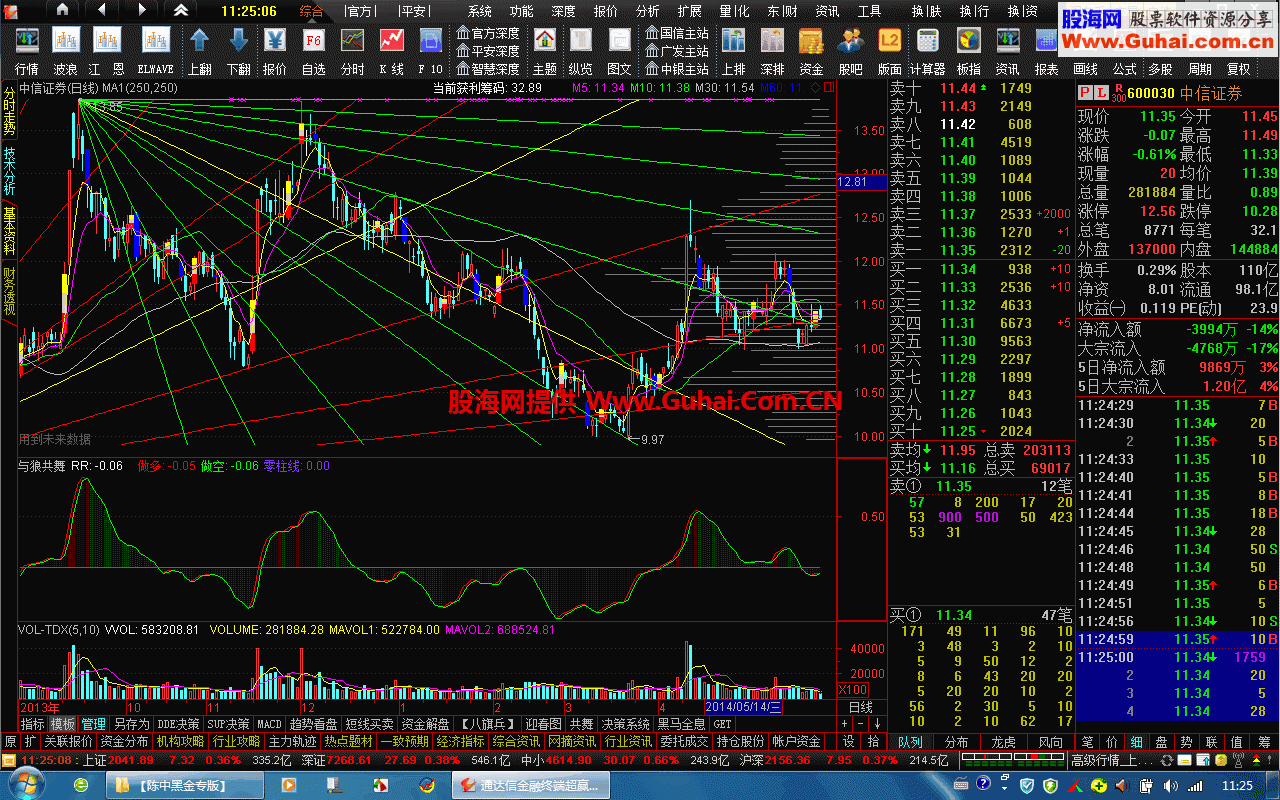The image size is (1280, 800).
Task: Open the 上排 Shanghai ranking icon
Action: pos(733,40)
